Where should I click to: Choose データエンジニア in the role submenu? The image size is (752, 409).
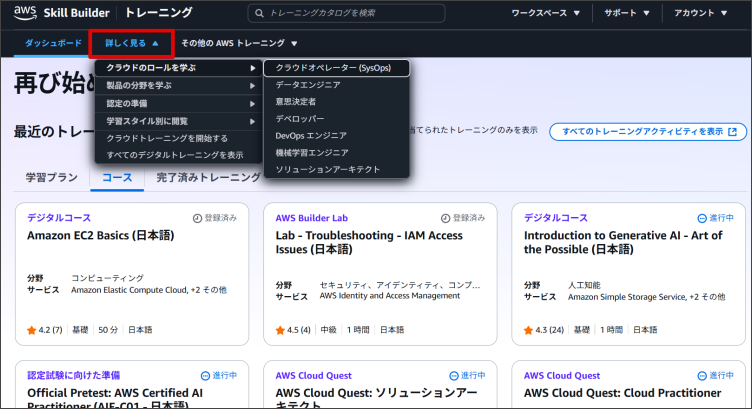308,85
